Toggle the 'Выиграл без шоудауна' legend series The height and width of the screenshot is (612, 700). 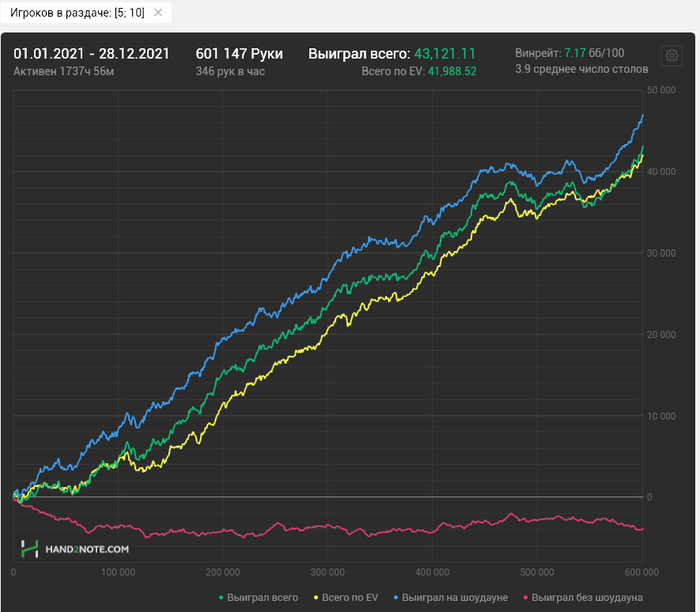583,597
